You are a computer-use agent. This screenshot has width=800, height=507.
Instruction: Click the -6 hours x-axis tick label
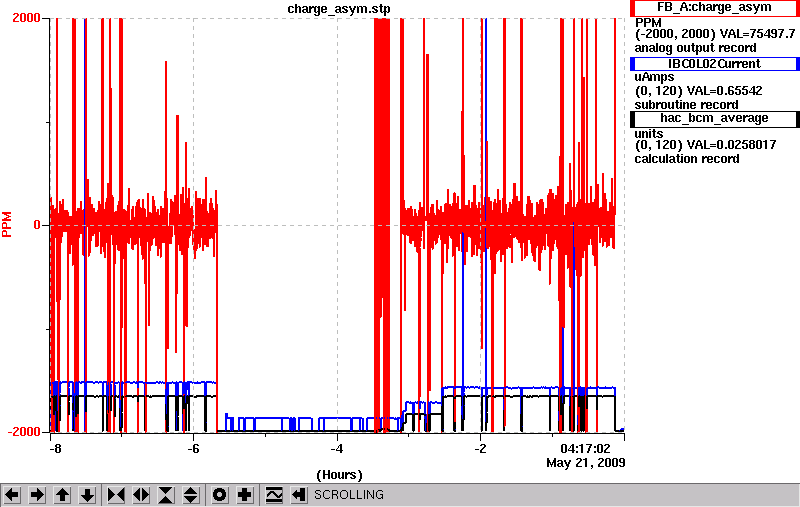(193, 449)
